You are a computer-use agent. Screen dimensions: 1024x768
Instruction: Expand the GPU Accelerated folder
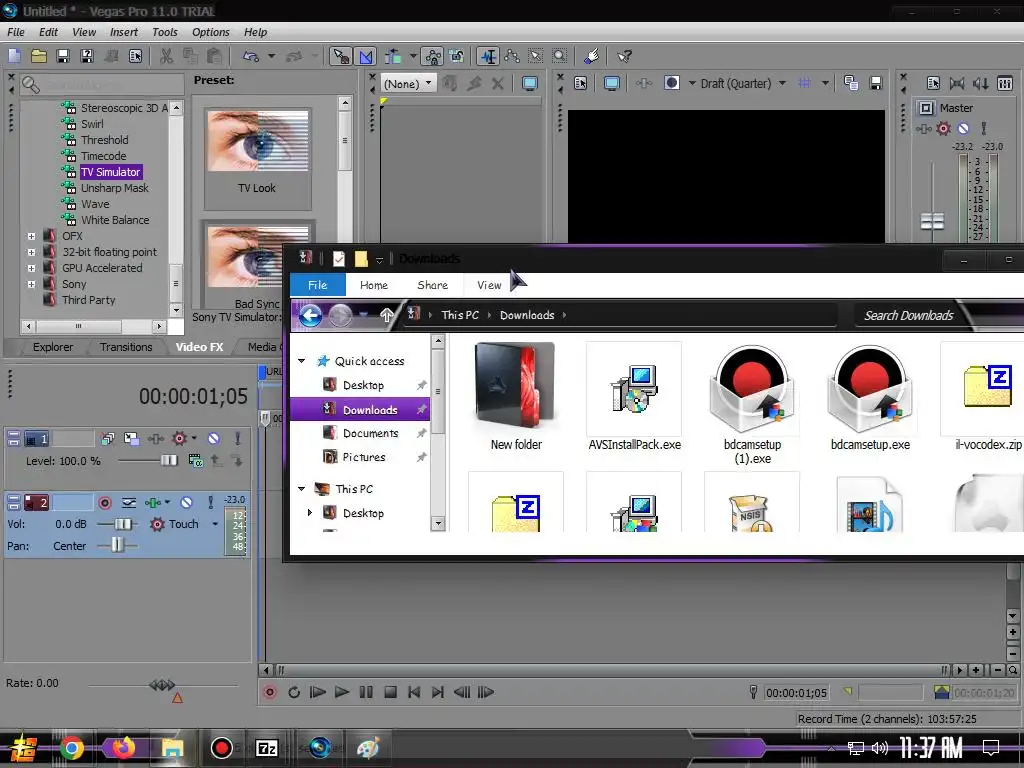point(31,268)
